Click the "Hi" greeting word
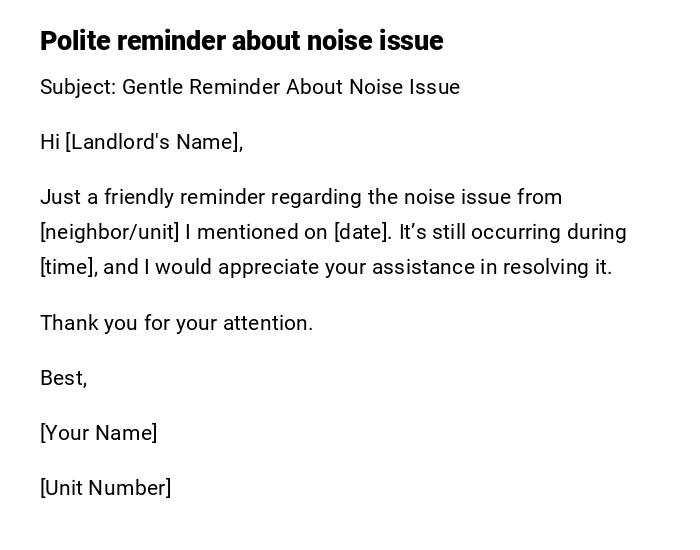This screenshot has height=550, width=700. pyautogui.click(x=50, y=142)
